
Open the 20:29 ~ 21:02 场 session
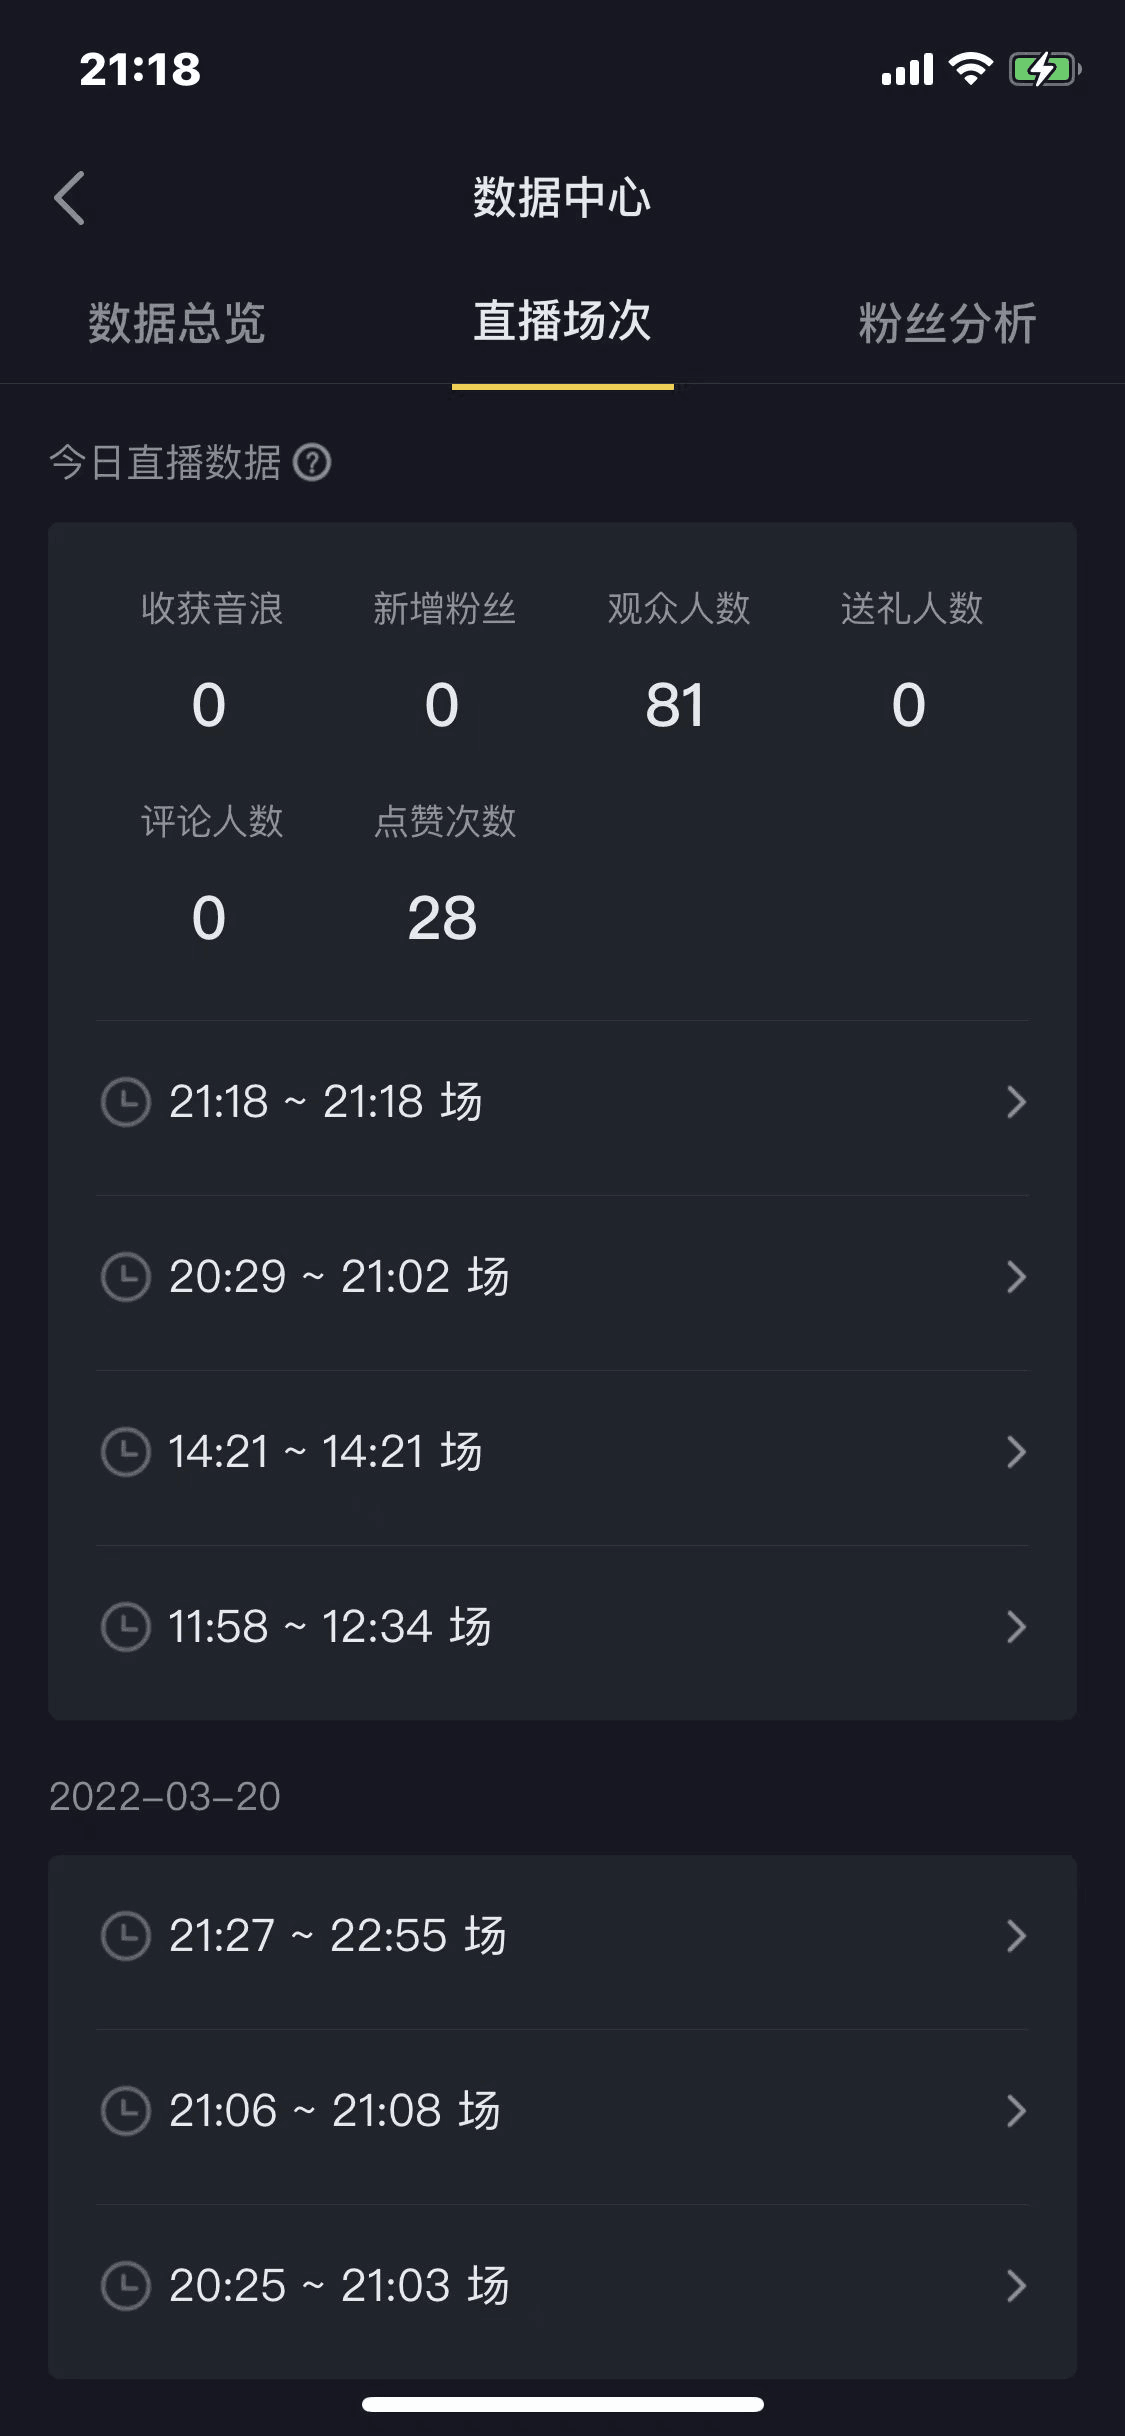tap(340, 1277)
